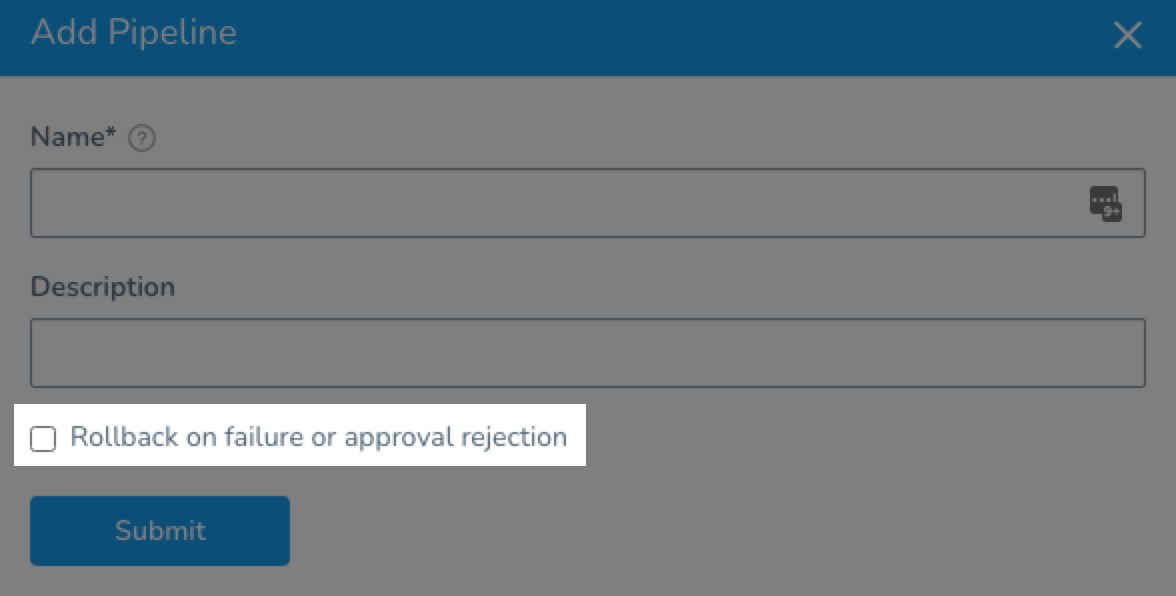Select the circled question mark icon

point(142,138)
